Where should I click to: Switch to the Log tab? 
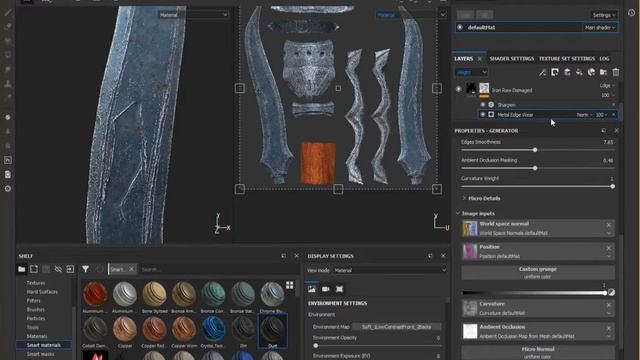(x=604, y=59)
